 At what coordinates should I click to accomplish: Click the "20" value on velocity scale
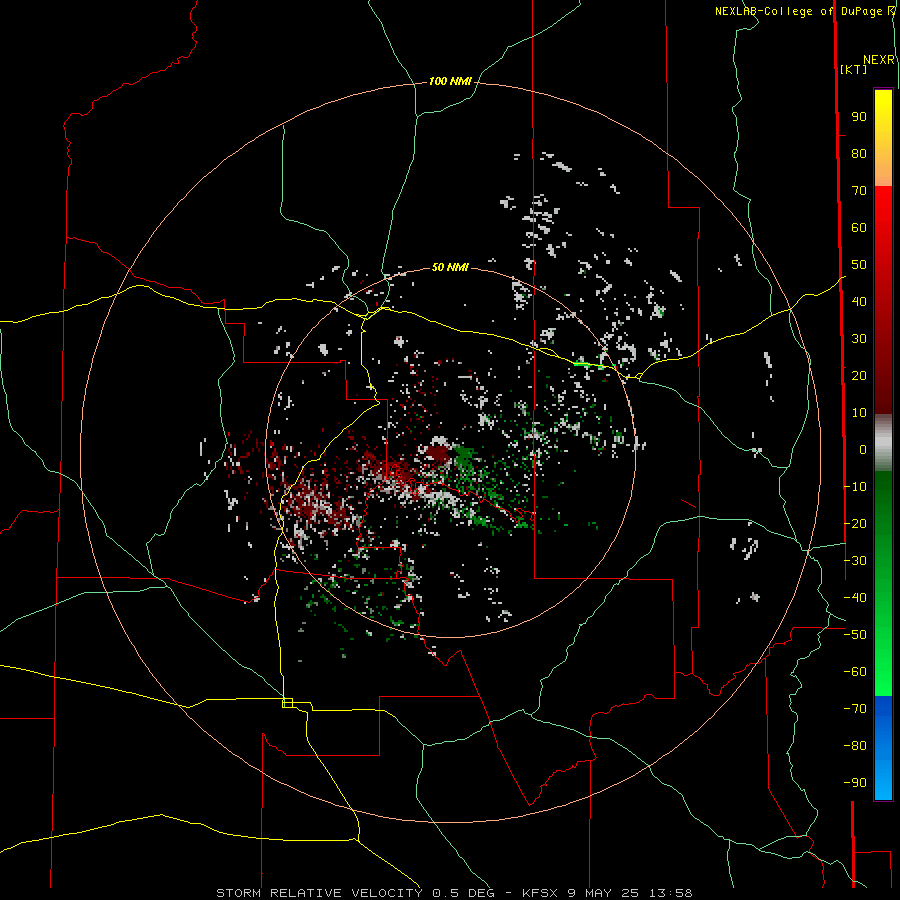point(859,376)
